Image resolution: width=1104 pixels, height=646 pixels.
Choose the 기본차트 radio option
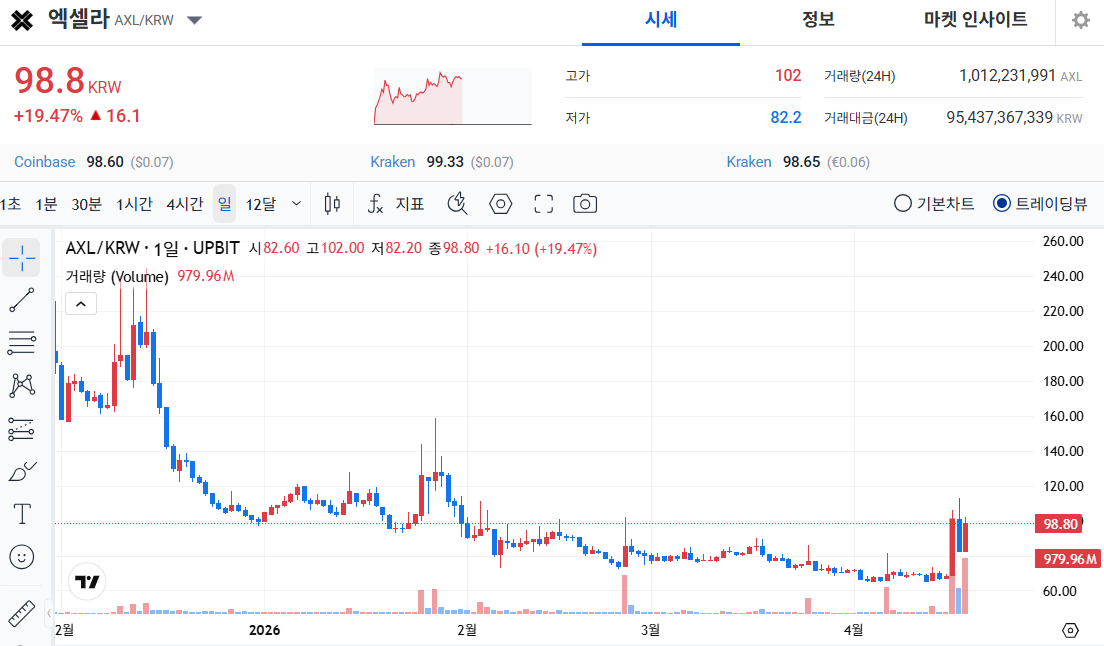[x=934, y=204]
